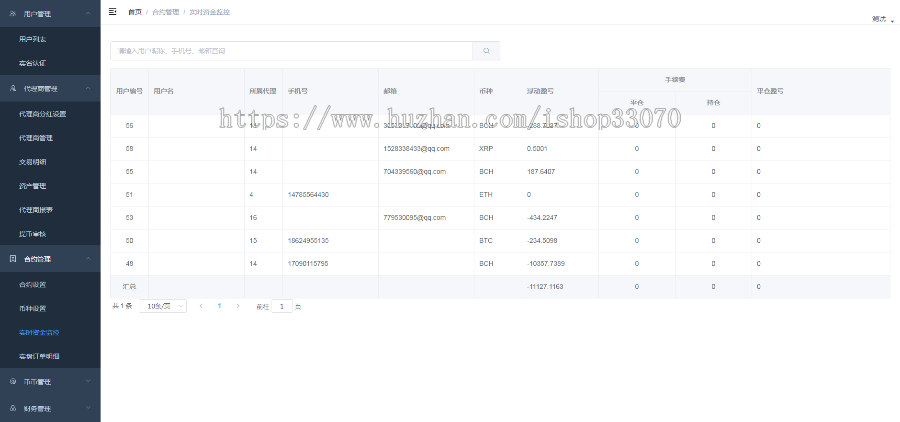Click the BTC coin cell
This screenshot has height=422, width=900.
point(486,241)
